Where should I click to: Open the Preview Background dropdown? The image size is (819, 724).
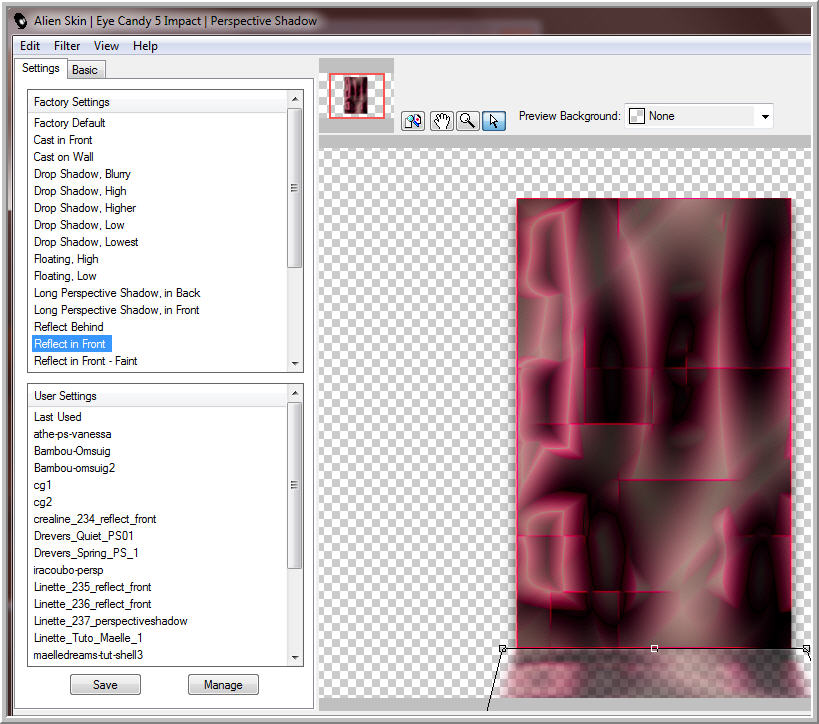pyautogui.click(x=765, y=116)
